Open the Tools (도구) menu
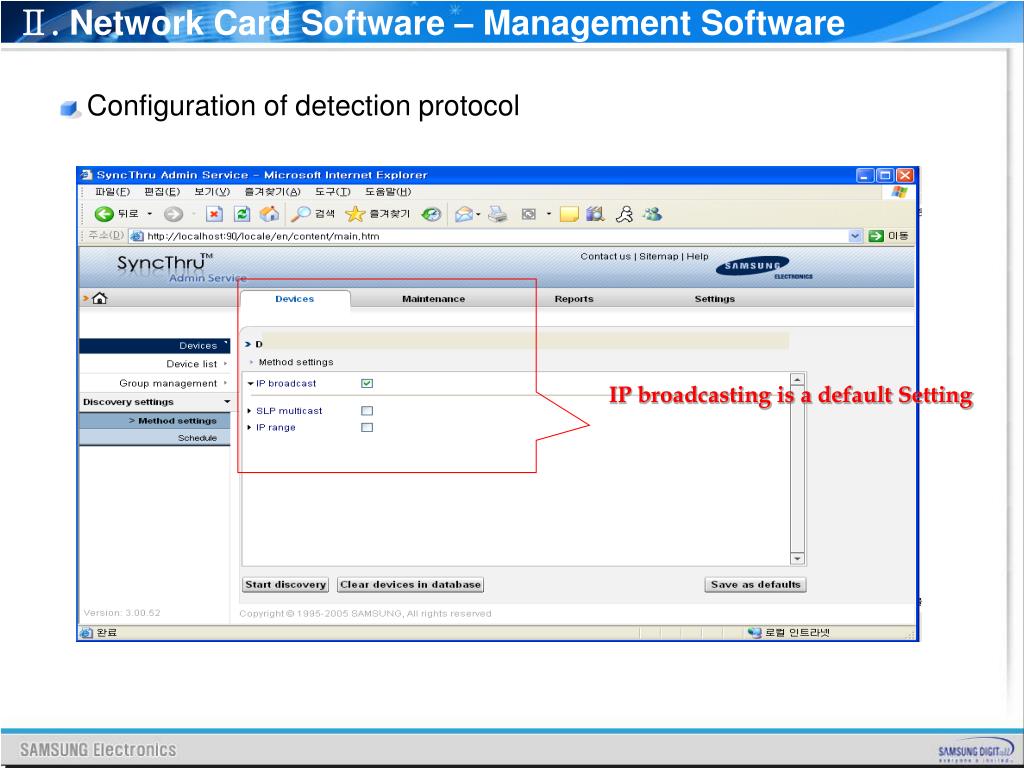Screen dimensions: 1024x768 333,191
